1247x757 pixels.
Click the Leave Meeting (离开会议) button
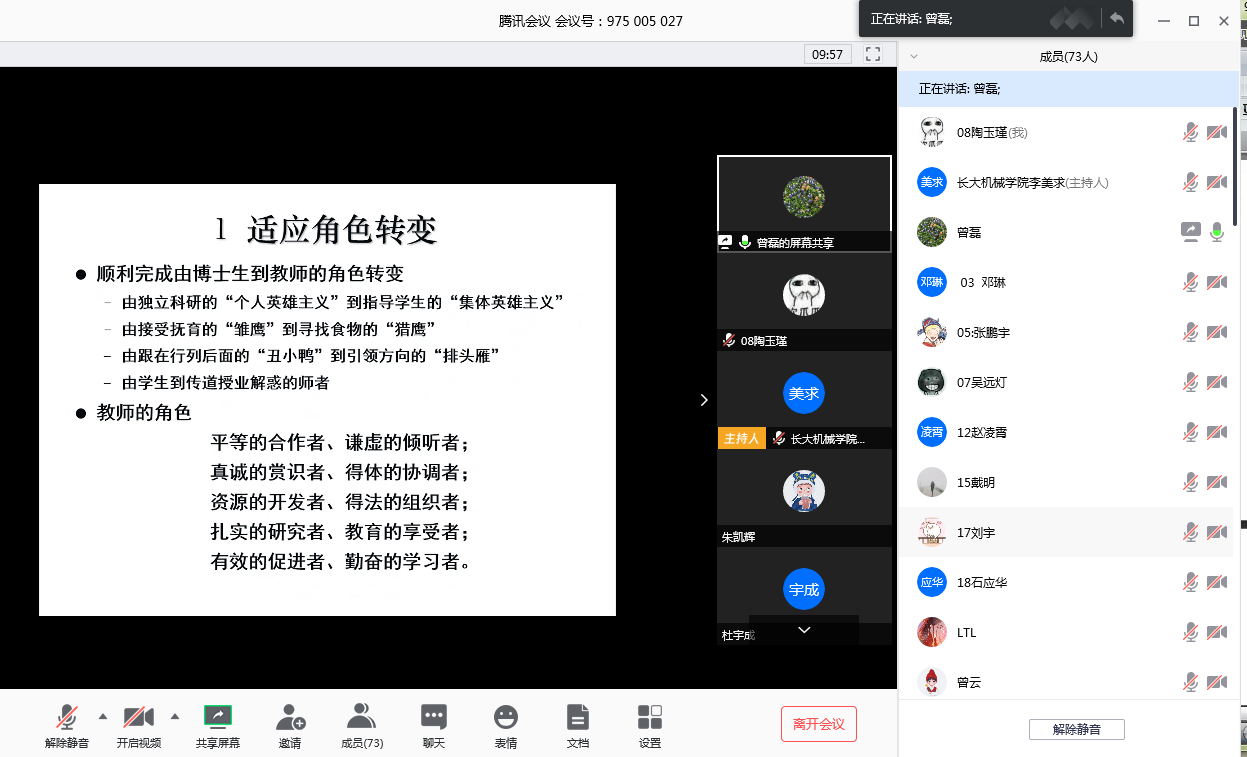pyautogui.click(x=818, y=724)
